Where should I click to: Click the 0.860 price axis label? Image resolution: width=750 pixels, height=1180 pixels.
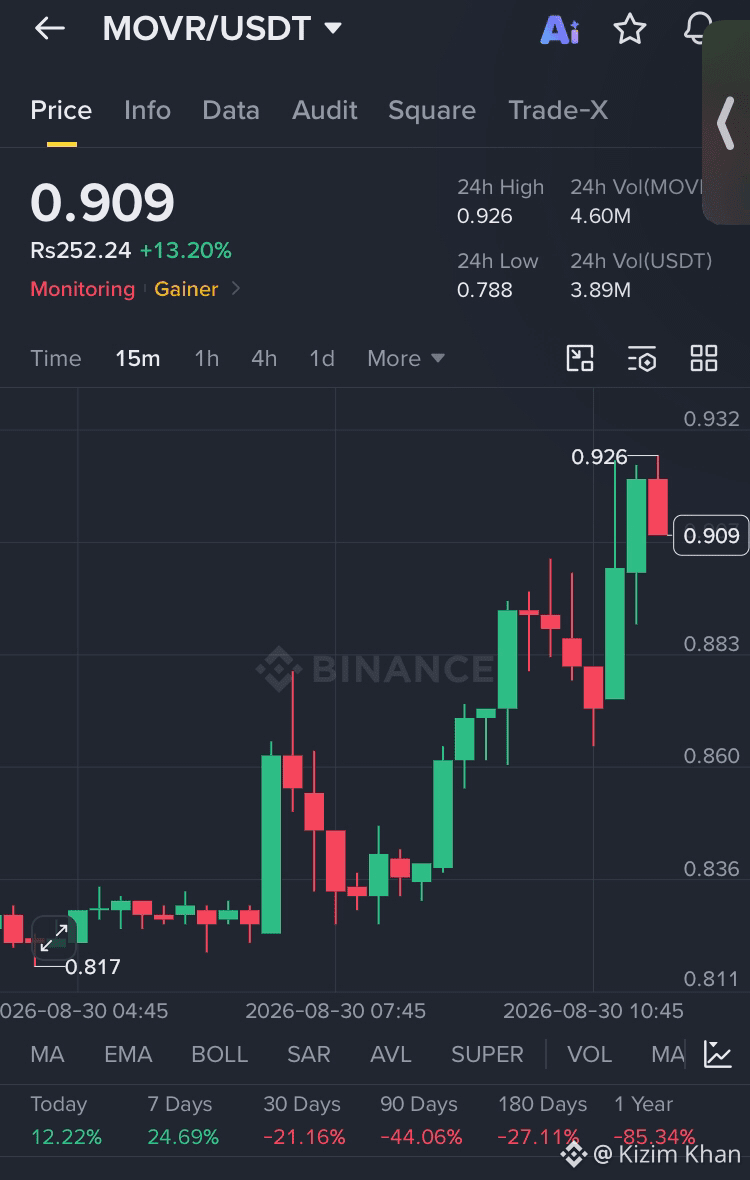[712, 756]
